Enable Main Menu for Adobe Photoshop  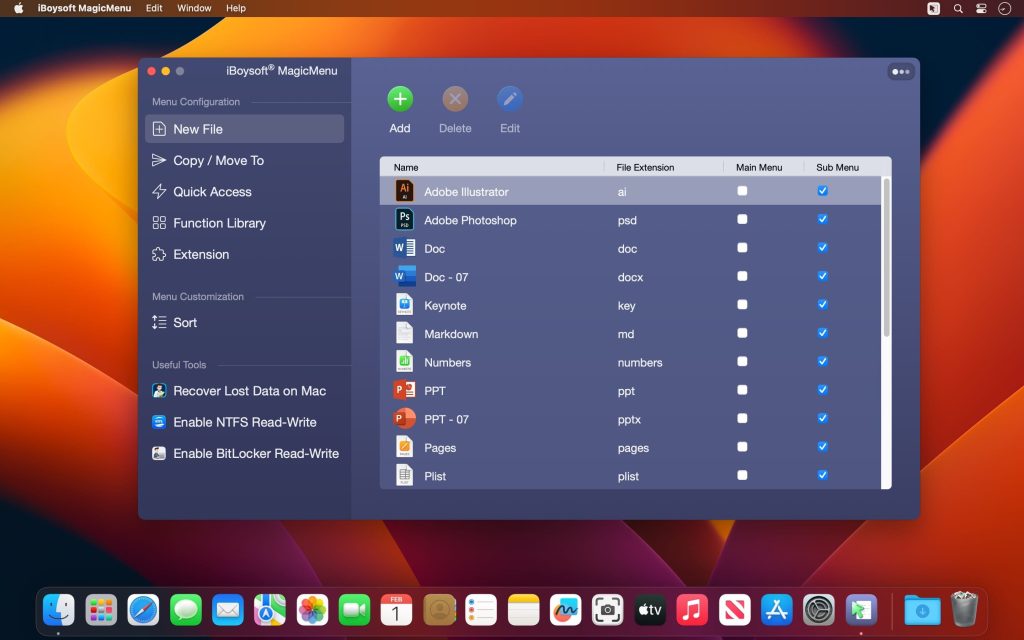coord(741,219)
